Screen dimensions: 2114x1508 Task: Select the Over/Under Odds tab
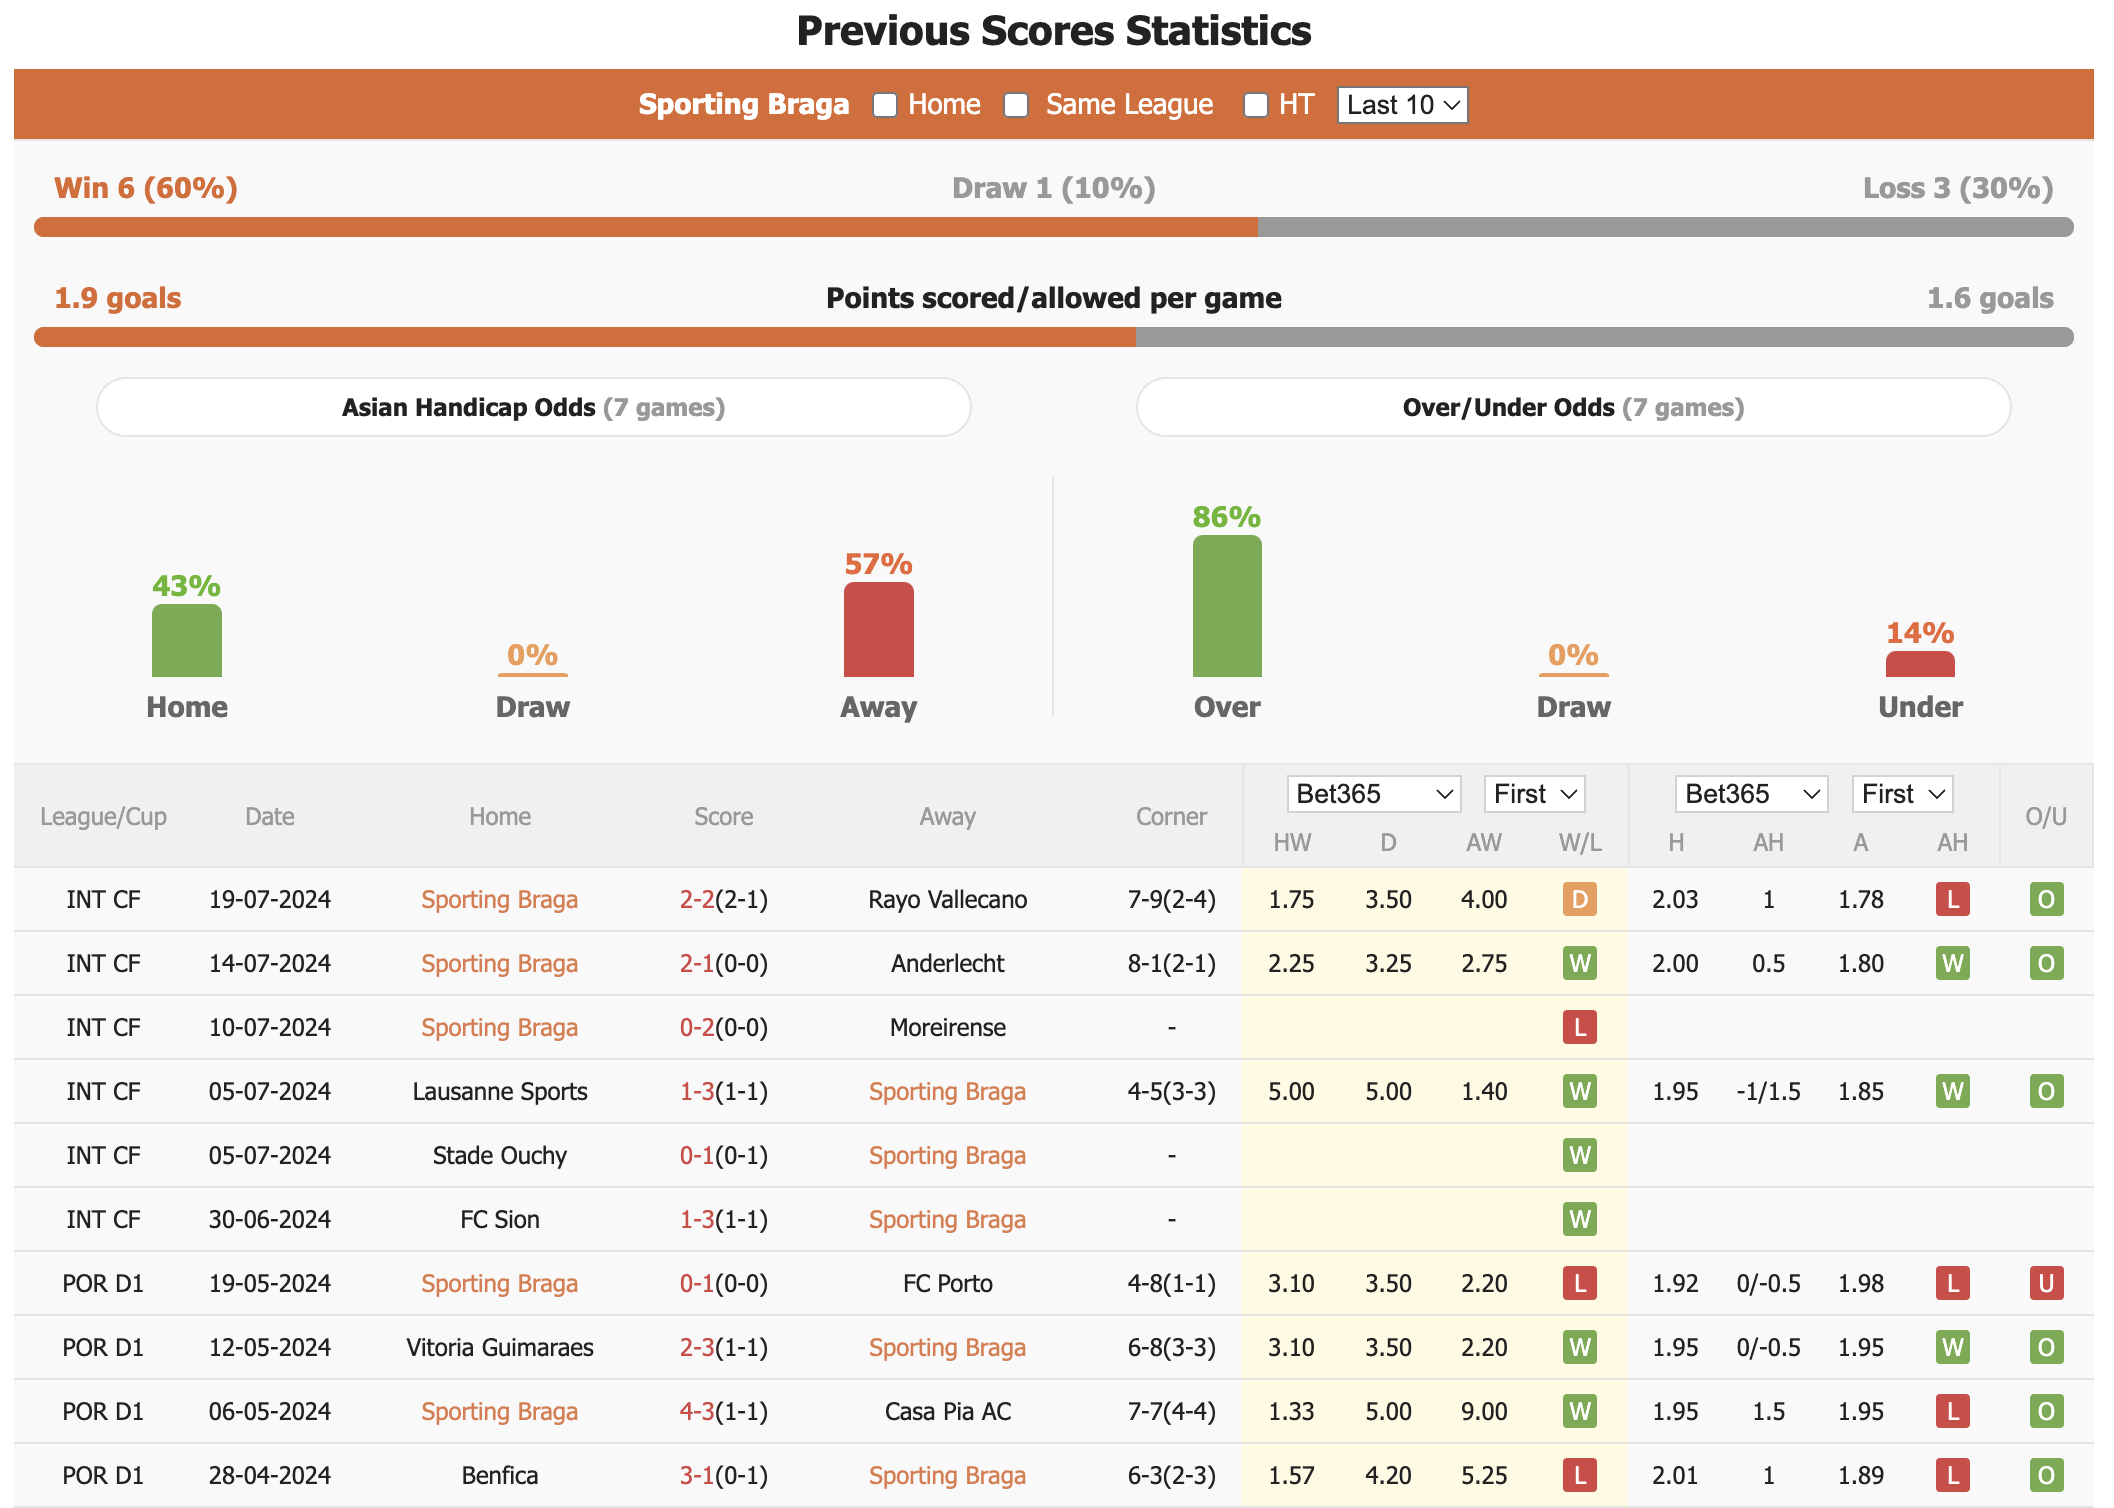pyautogui.click(x=1574, y=407)
